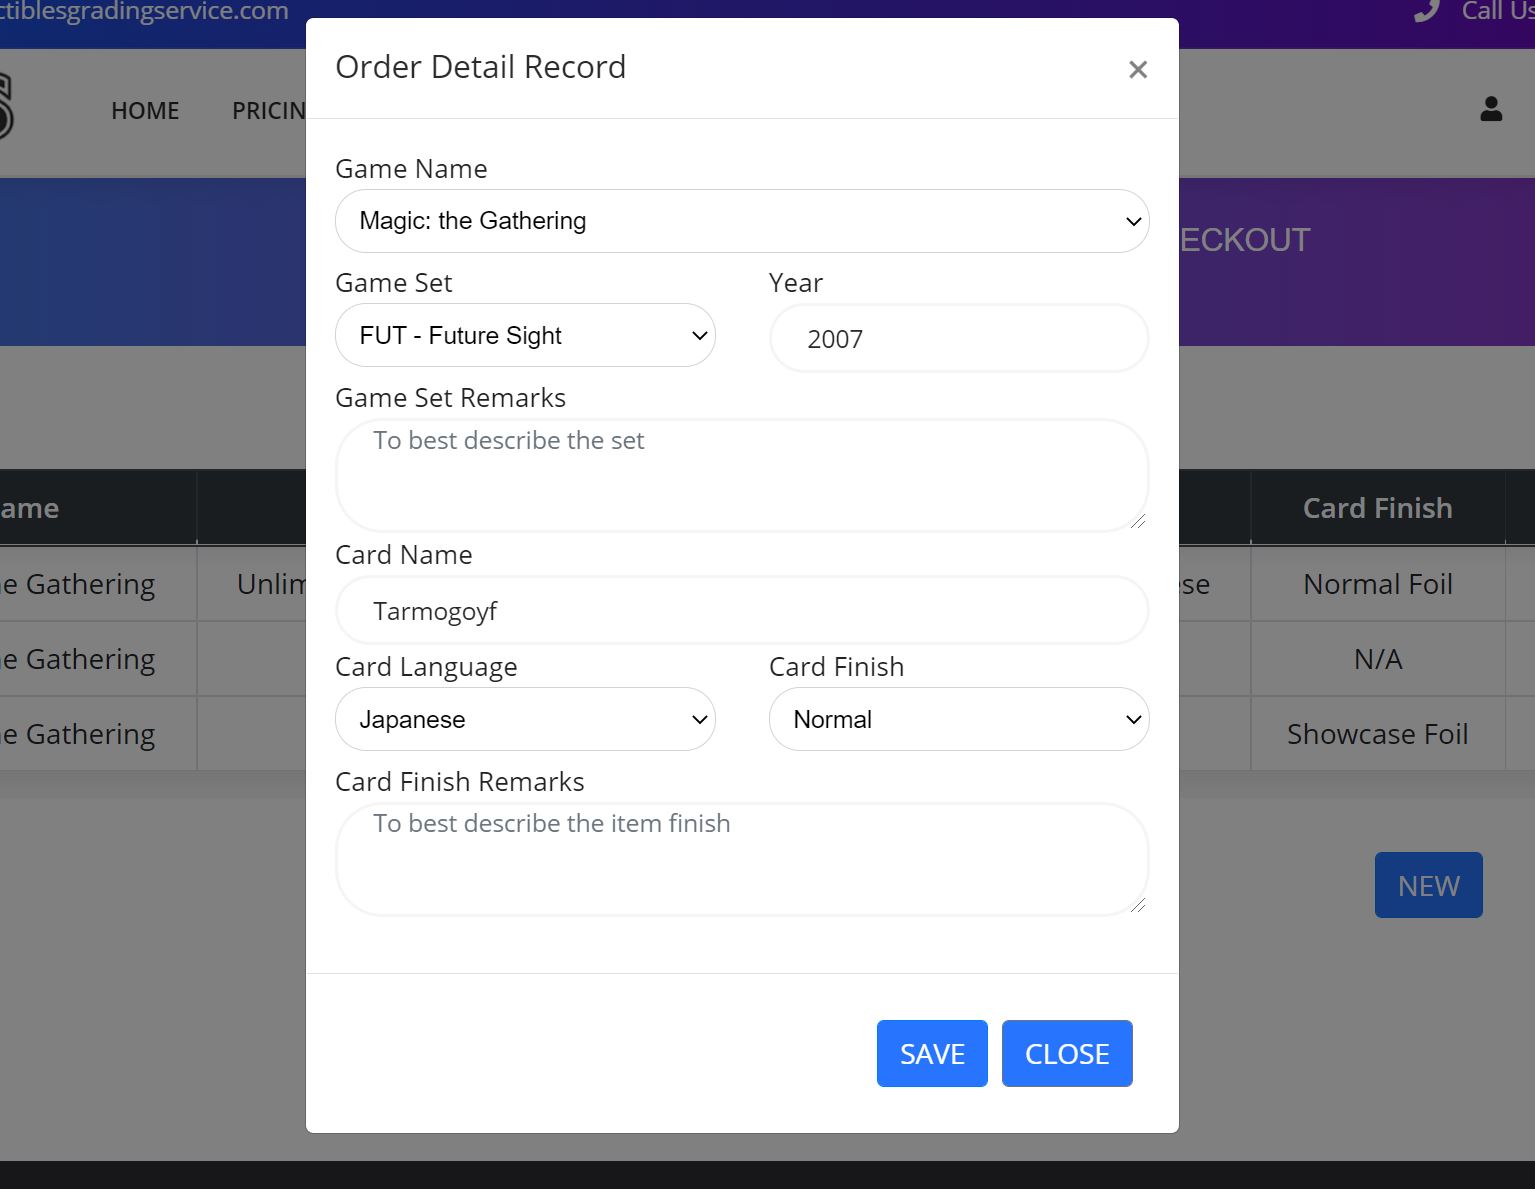The height and width of the screenshot is (1189, 1535).
Task: Click the Card Finish Remarks resize handle
Action: (1138, 905)
